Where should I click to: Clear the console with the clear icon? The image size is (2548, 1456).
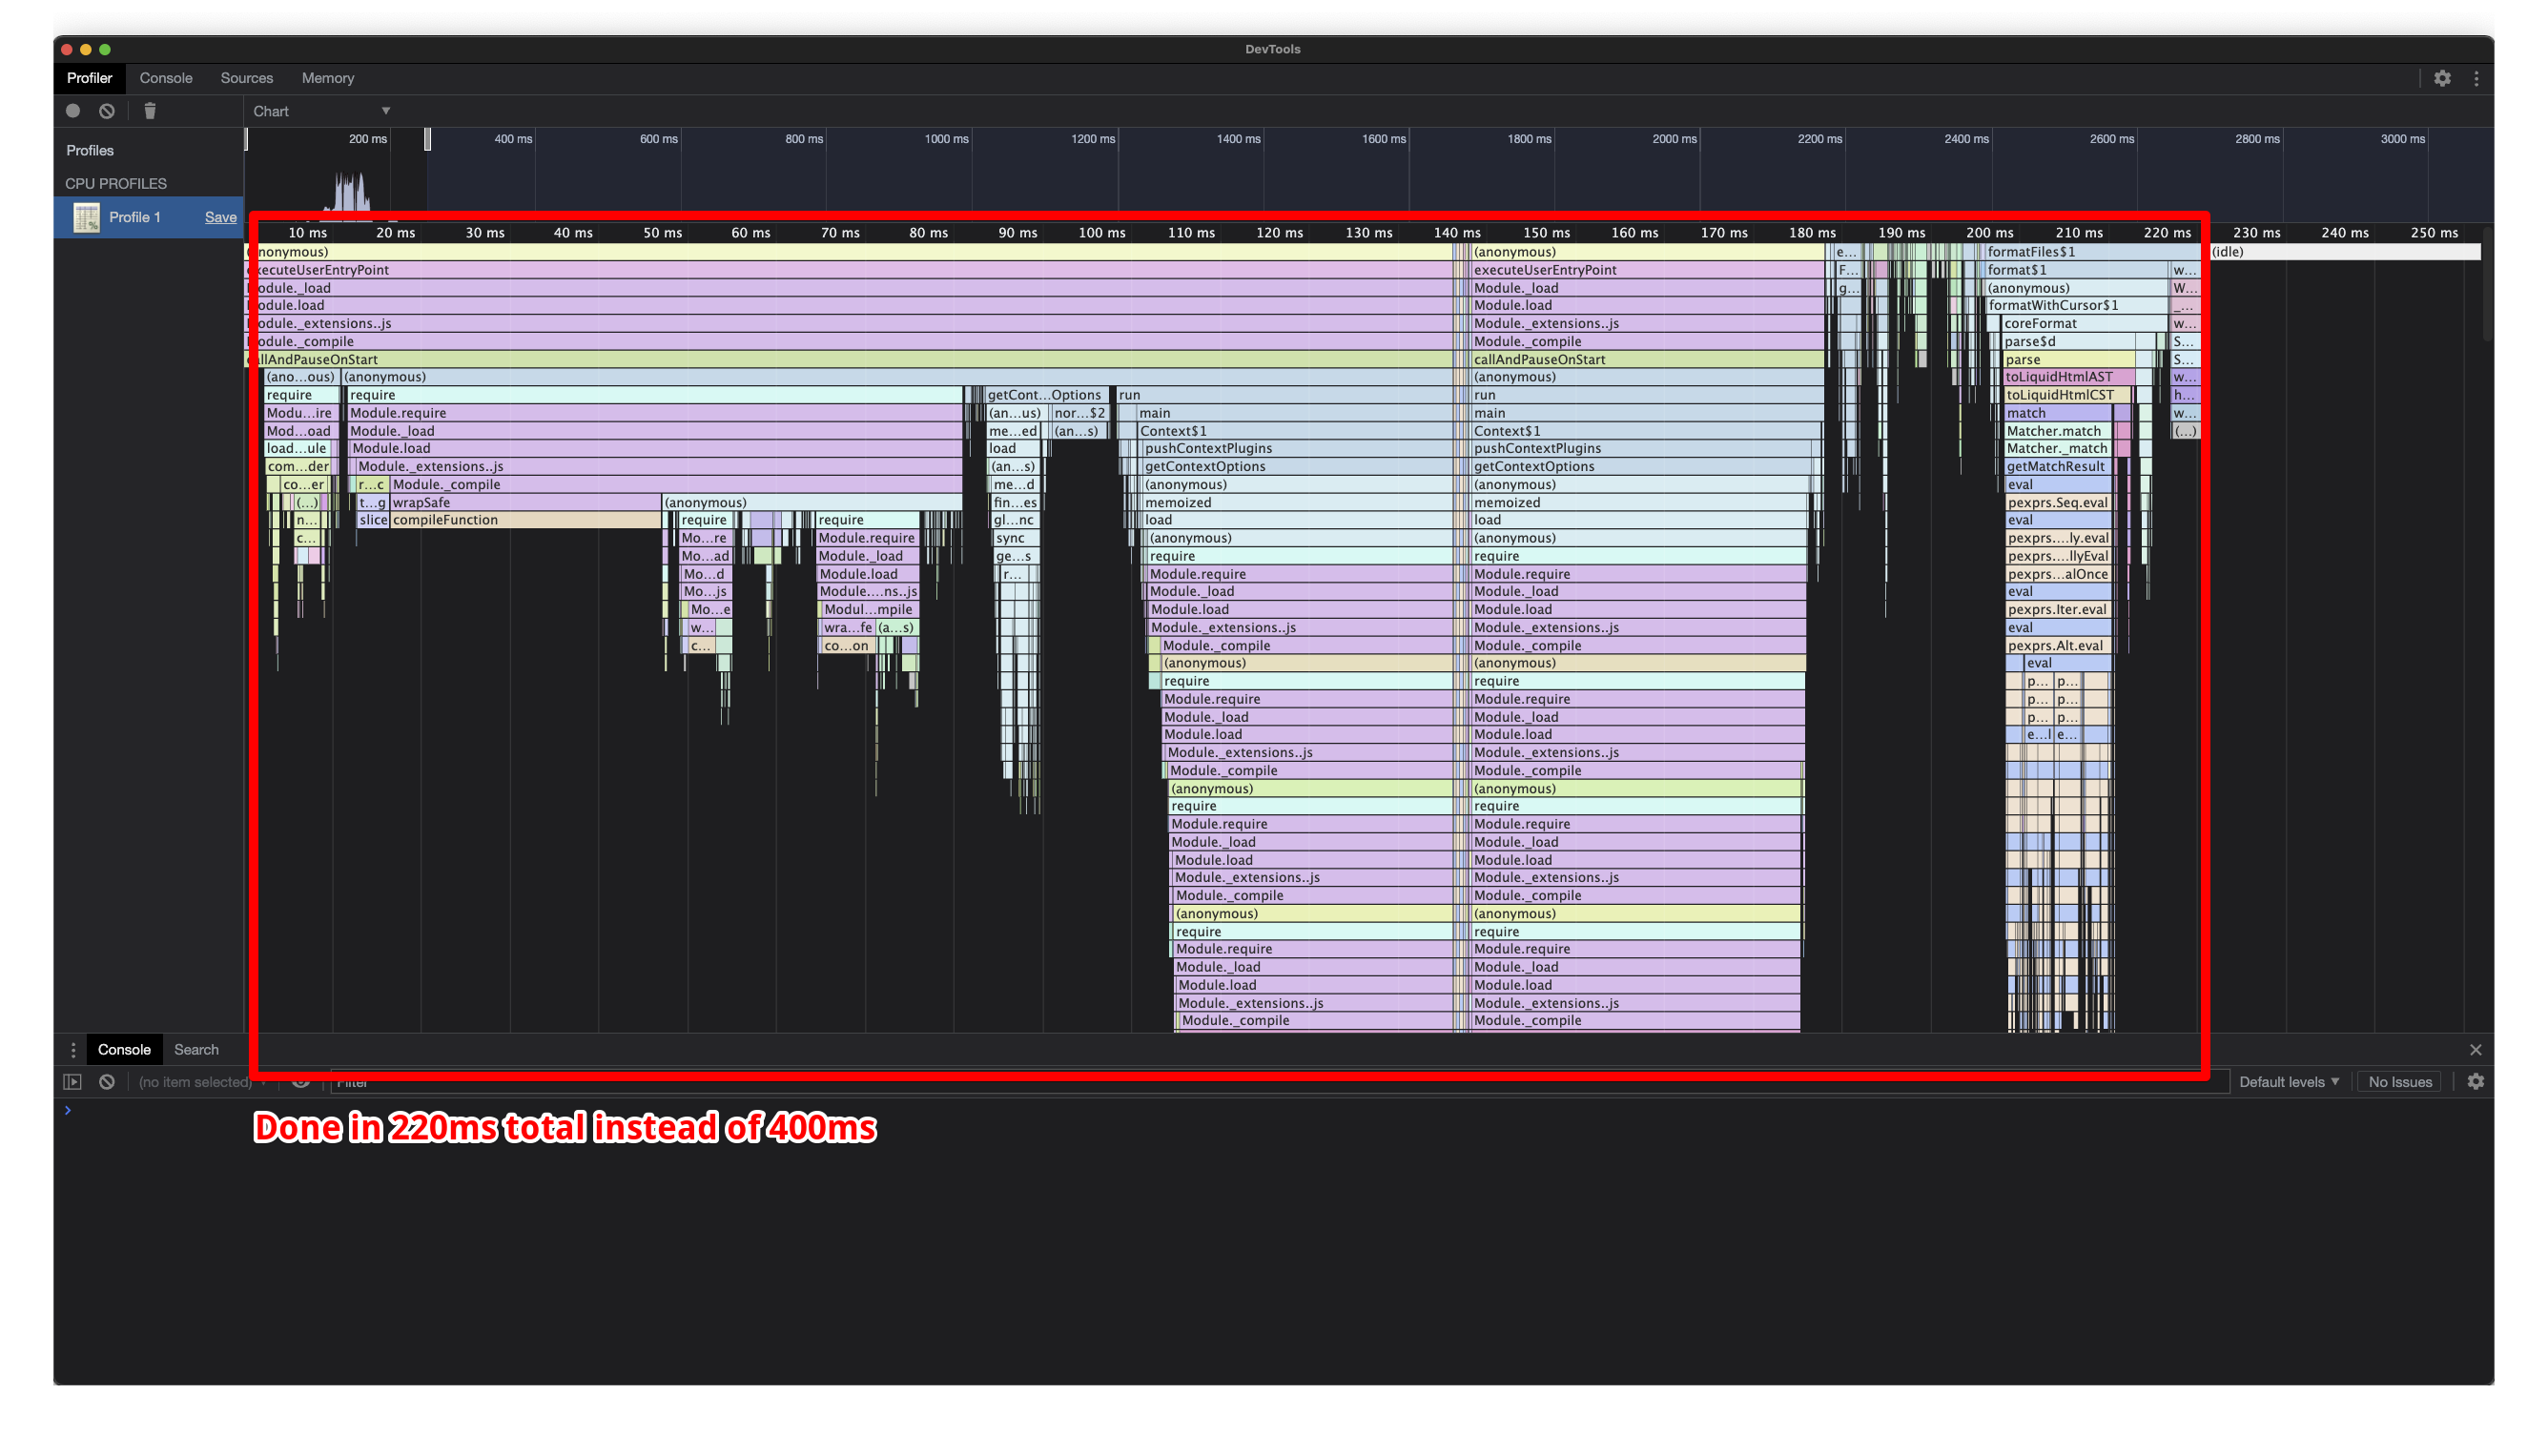click(107, 1081)
